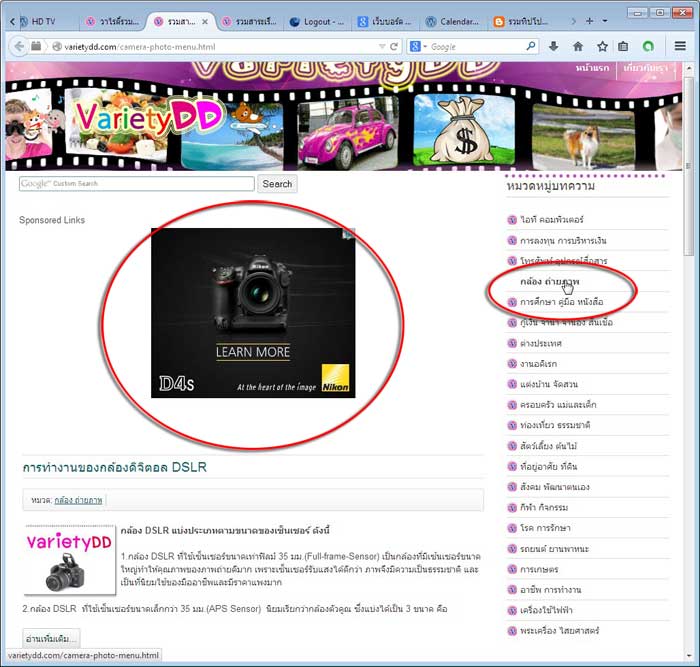The width and height of the screenshot is (700, 667).
Task: Click the VarietyDD logo in header banner
Action: (x=149, y=116)
